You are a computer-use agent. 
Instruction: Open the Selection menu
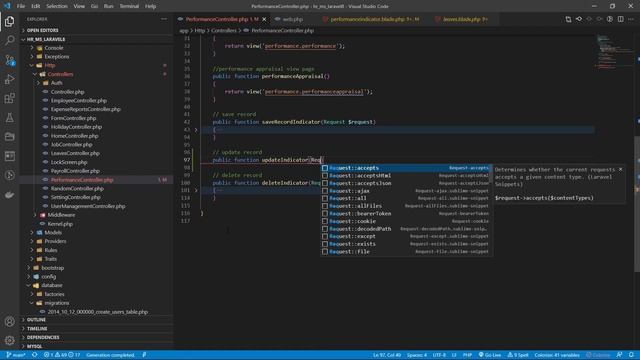click(57, 6)
